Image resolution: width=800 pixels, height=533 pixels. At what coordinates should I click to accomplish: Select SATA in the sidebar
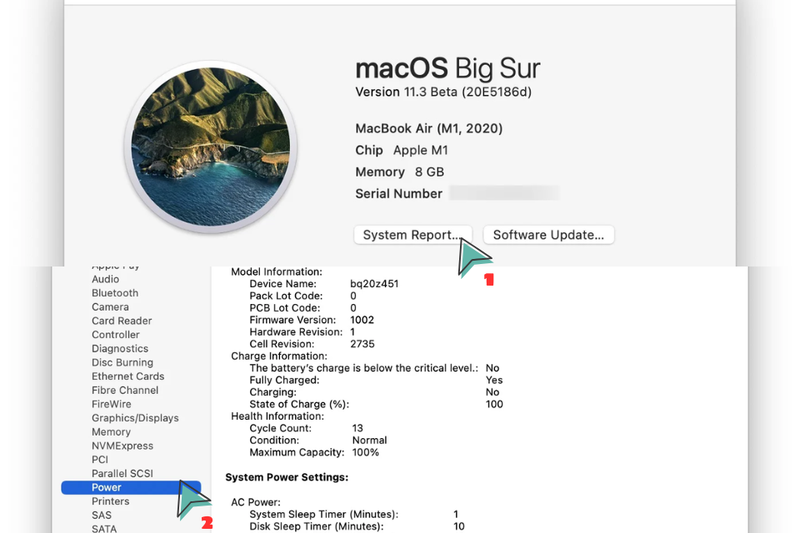(x=104, y=528)
